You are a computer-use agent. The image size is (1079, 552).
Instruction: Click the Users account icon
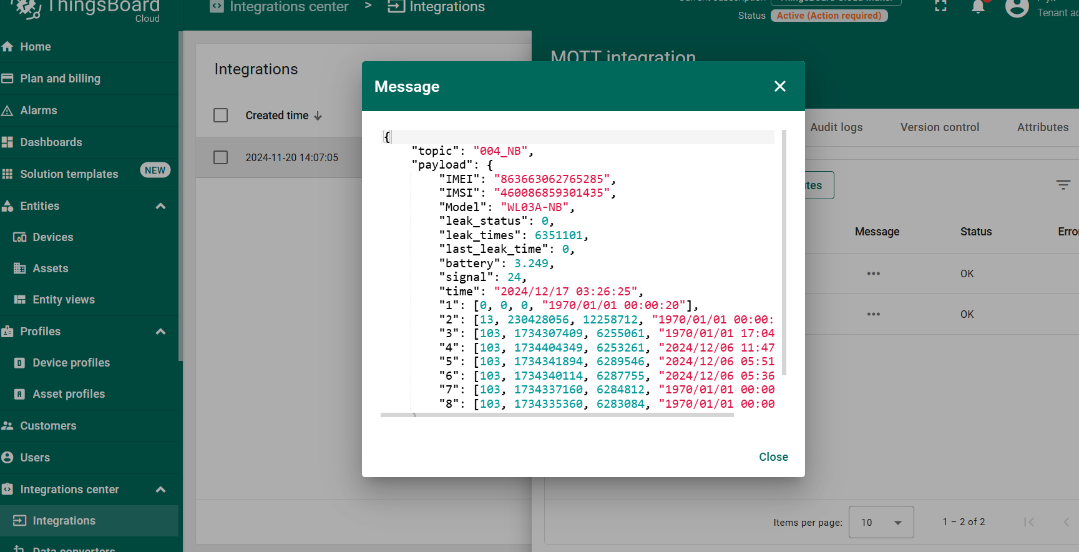(8, 457)
